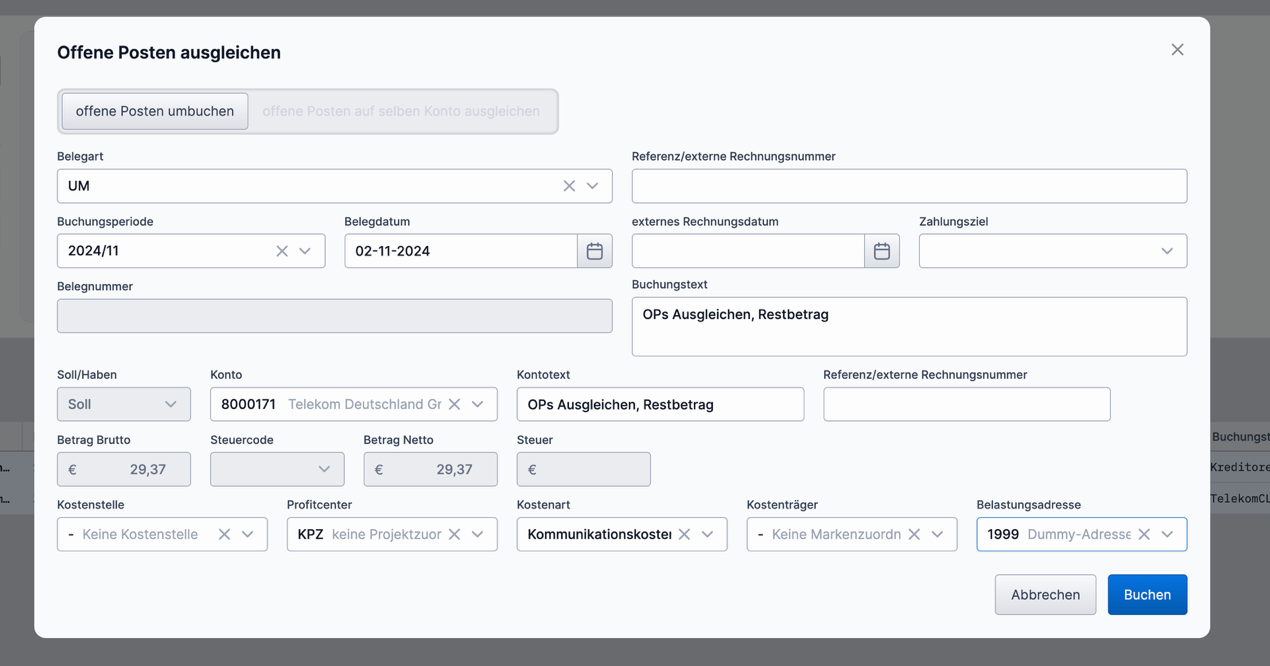
Task: Clear the Konto 8000171 selection
Action: [454, 404]
